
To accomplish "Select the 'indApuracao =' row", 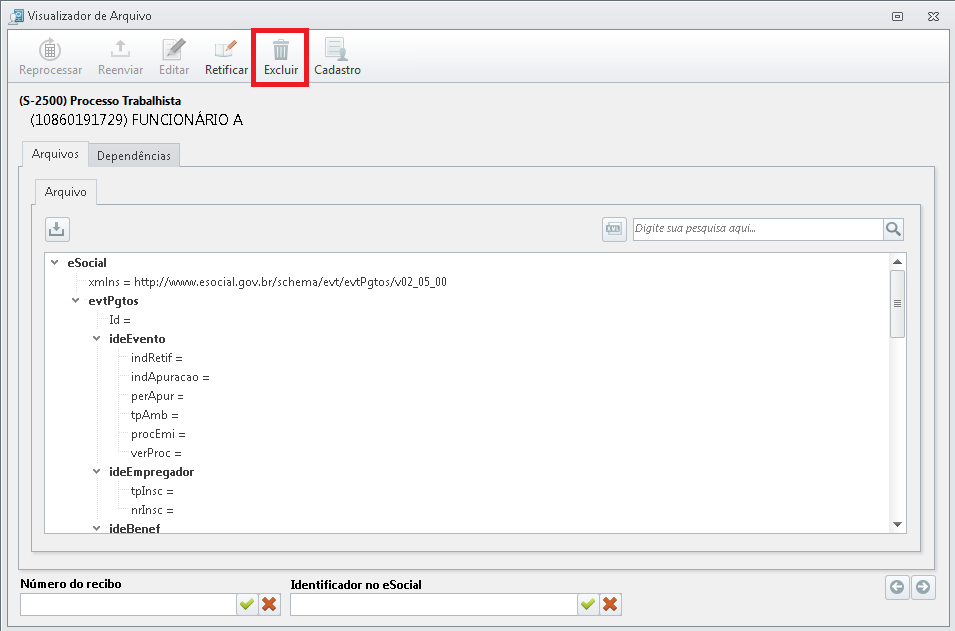I will click(x=170, y=377).
